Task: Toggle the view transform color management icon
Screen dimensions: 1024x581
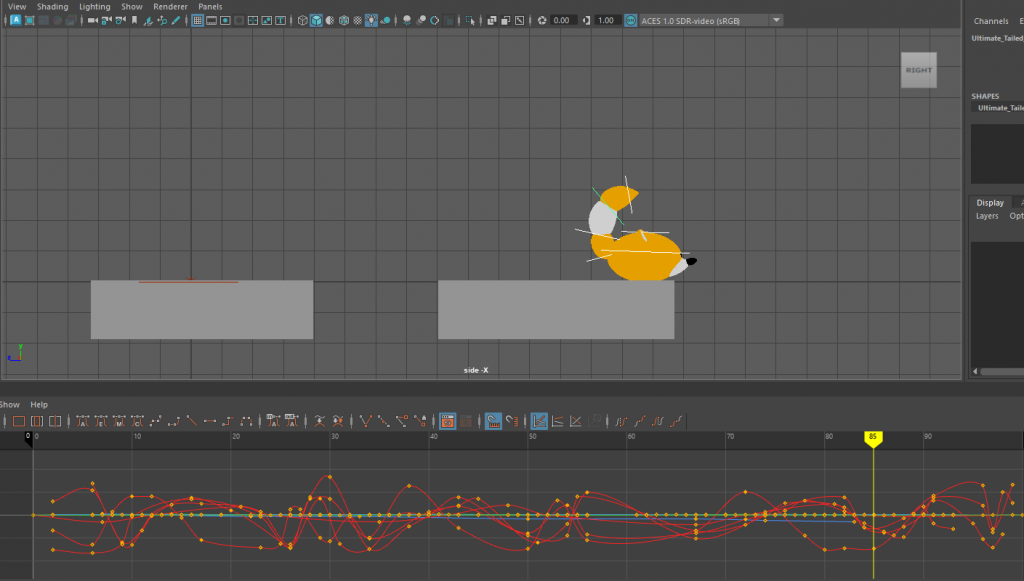Action: coord(630,20)
